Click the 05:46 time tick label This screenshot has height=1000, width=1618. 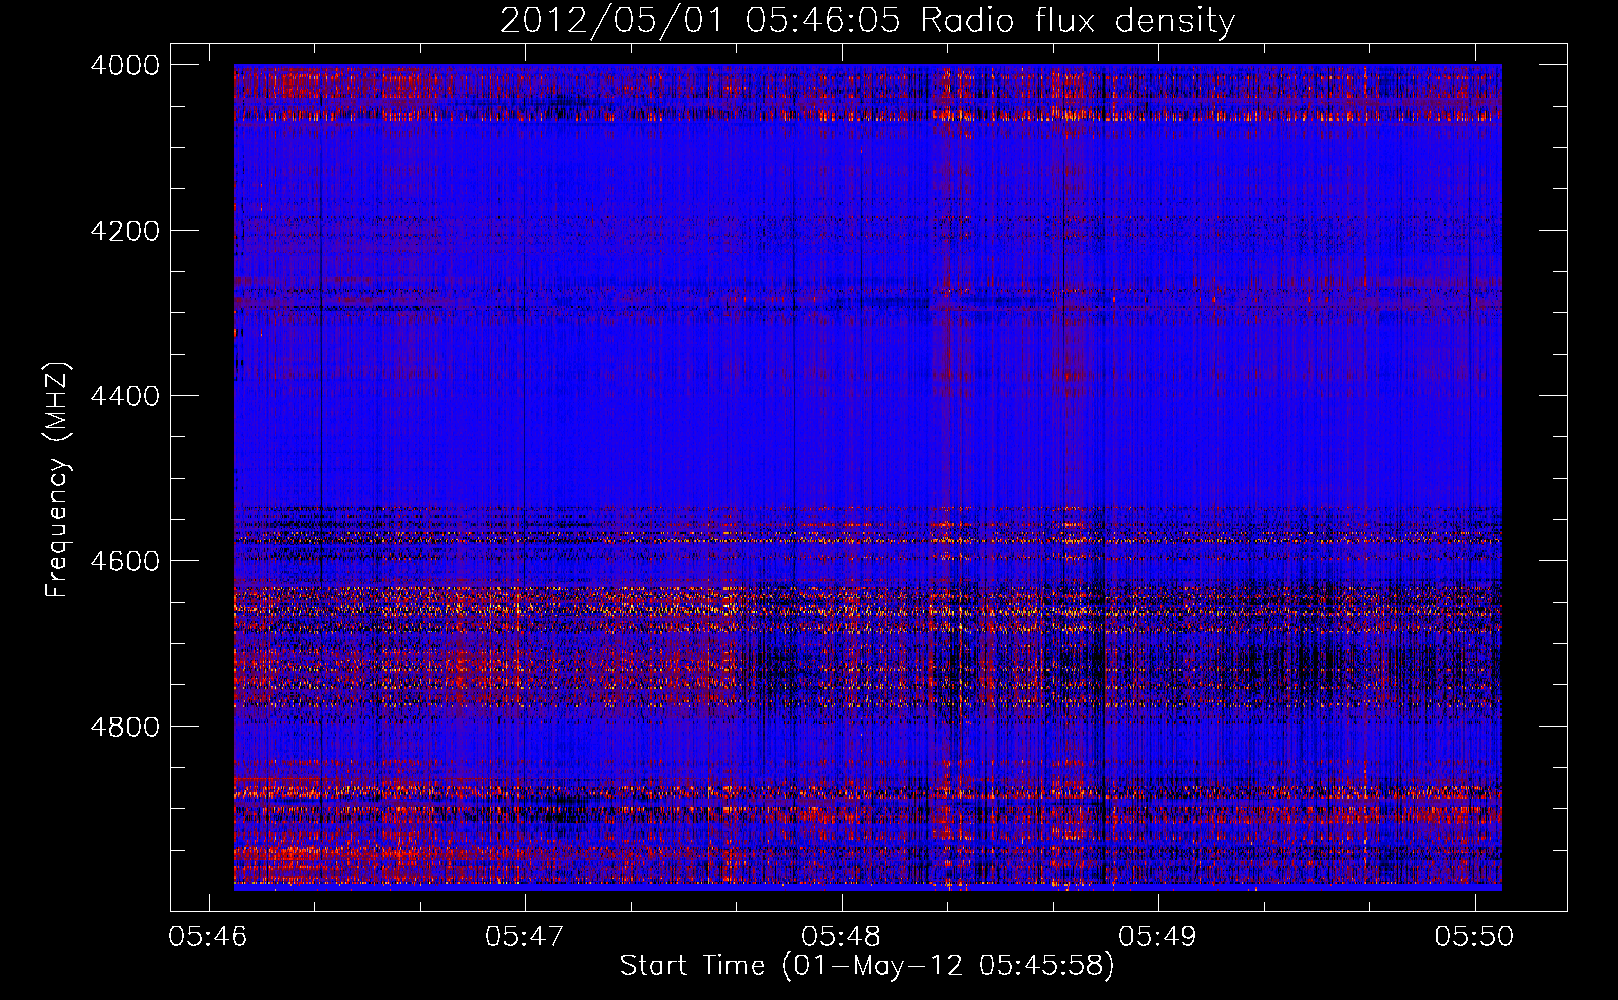coord(208,936)
